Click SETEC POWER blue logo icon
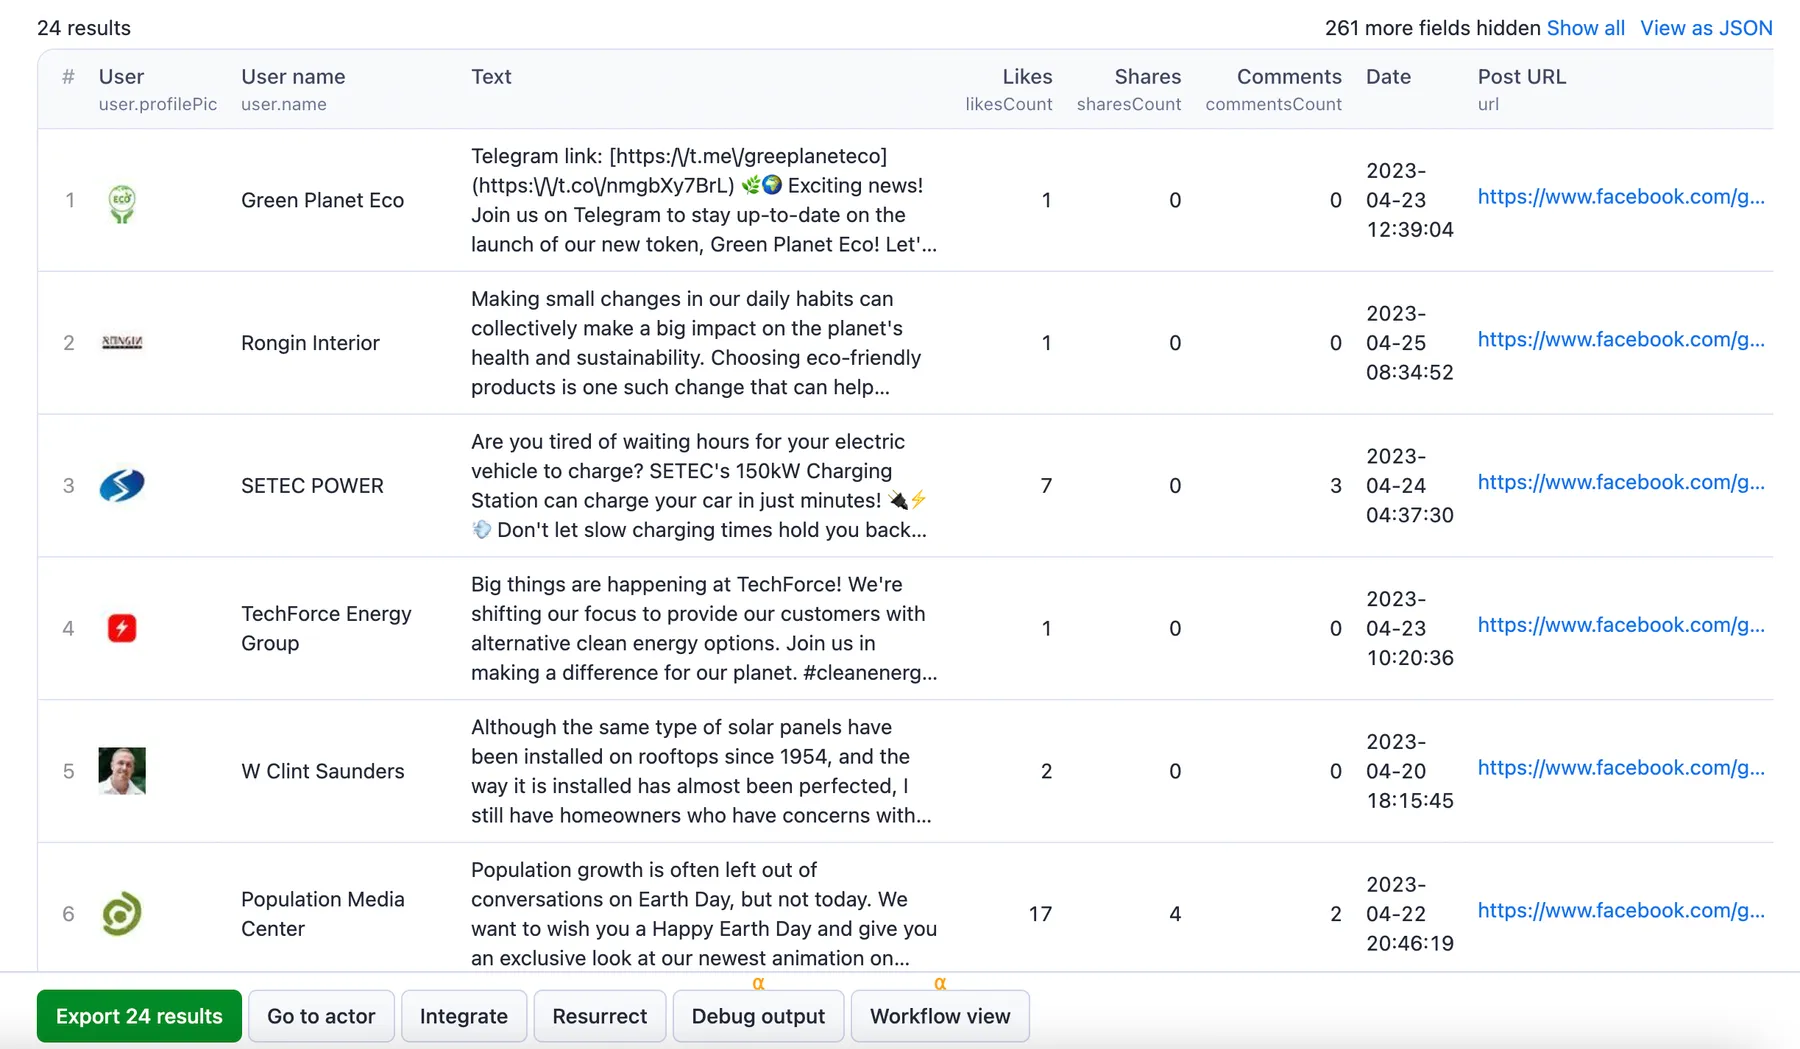 pyautogui.click(x=122, y=486)
